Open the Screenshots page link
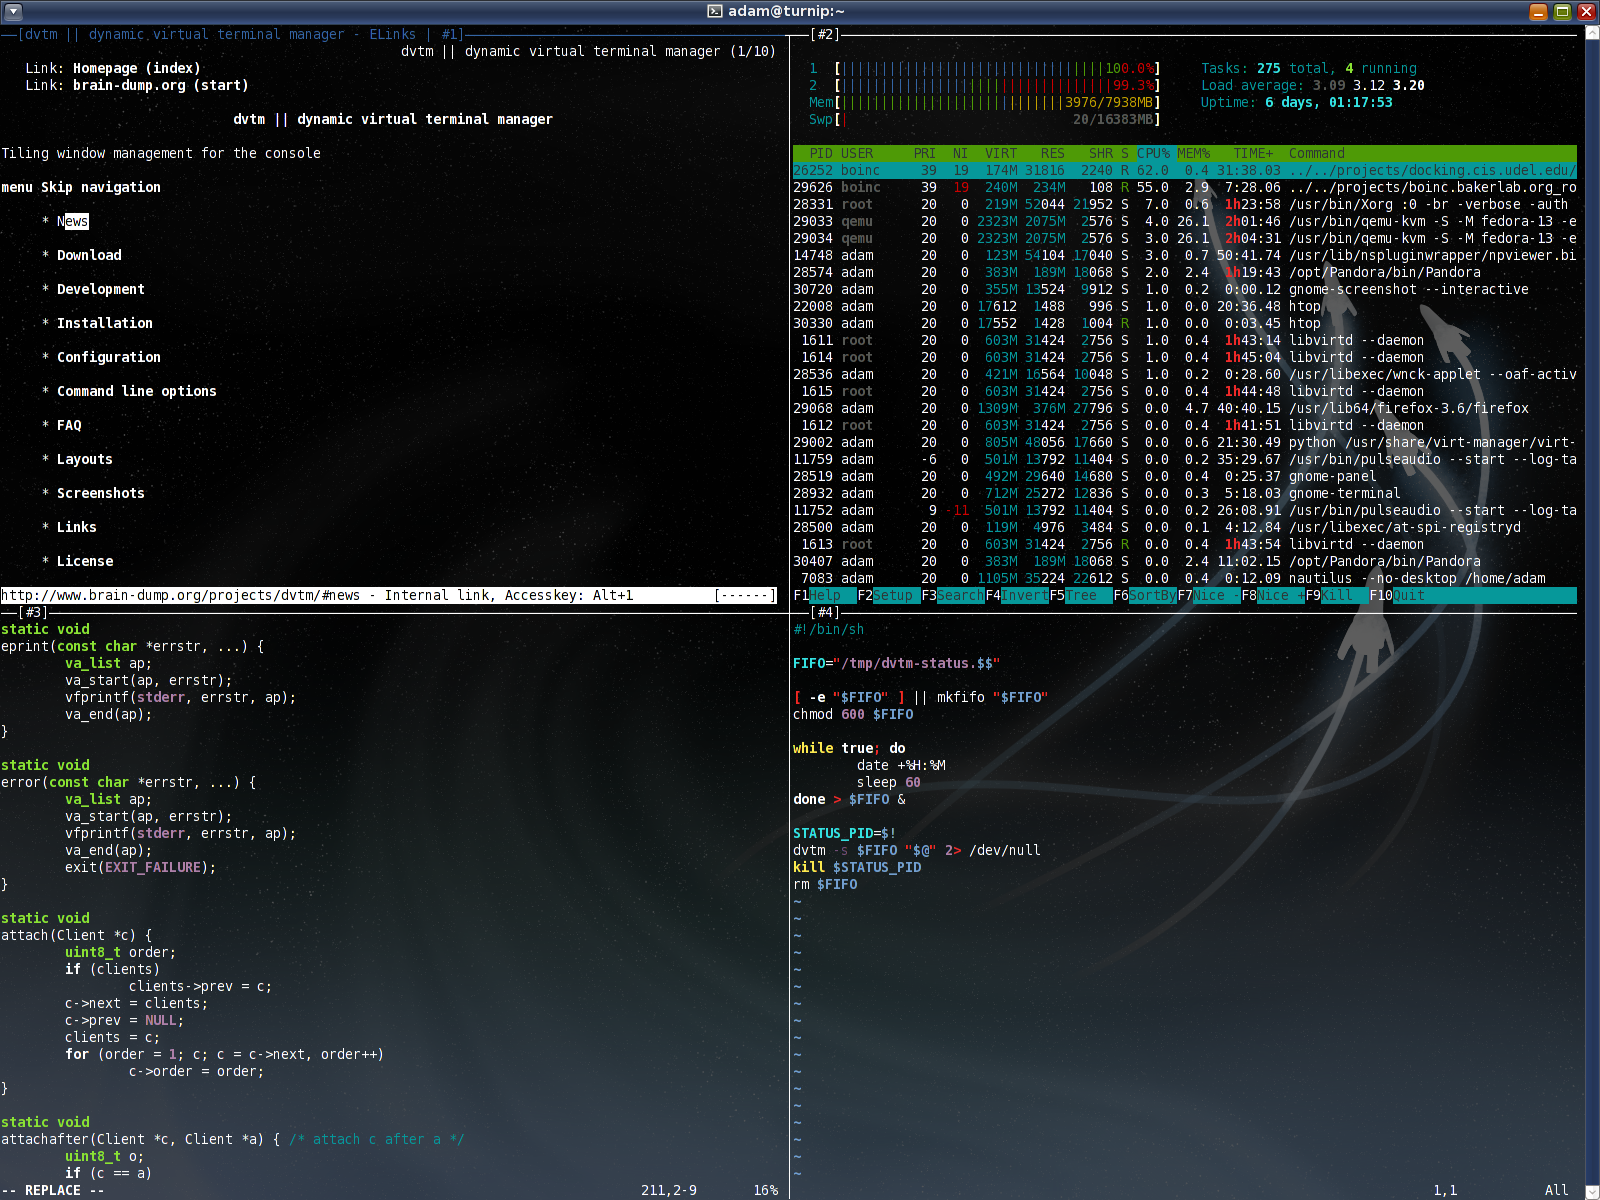The width and height of the screenshot is (1600, 1200). coord(100,493)
